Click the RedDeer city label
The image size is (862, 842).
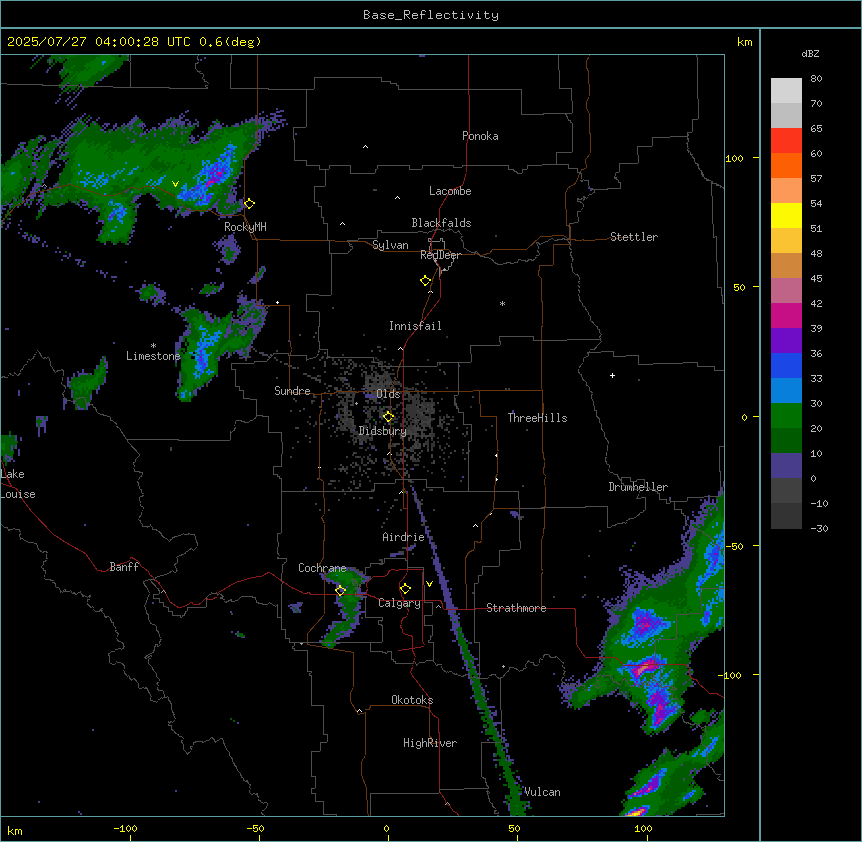pos(440,255)
